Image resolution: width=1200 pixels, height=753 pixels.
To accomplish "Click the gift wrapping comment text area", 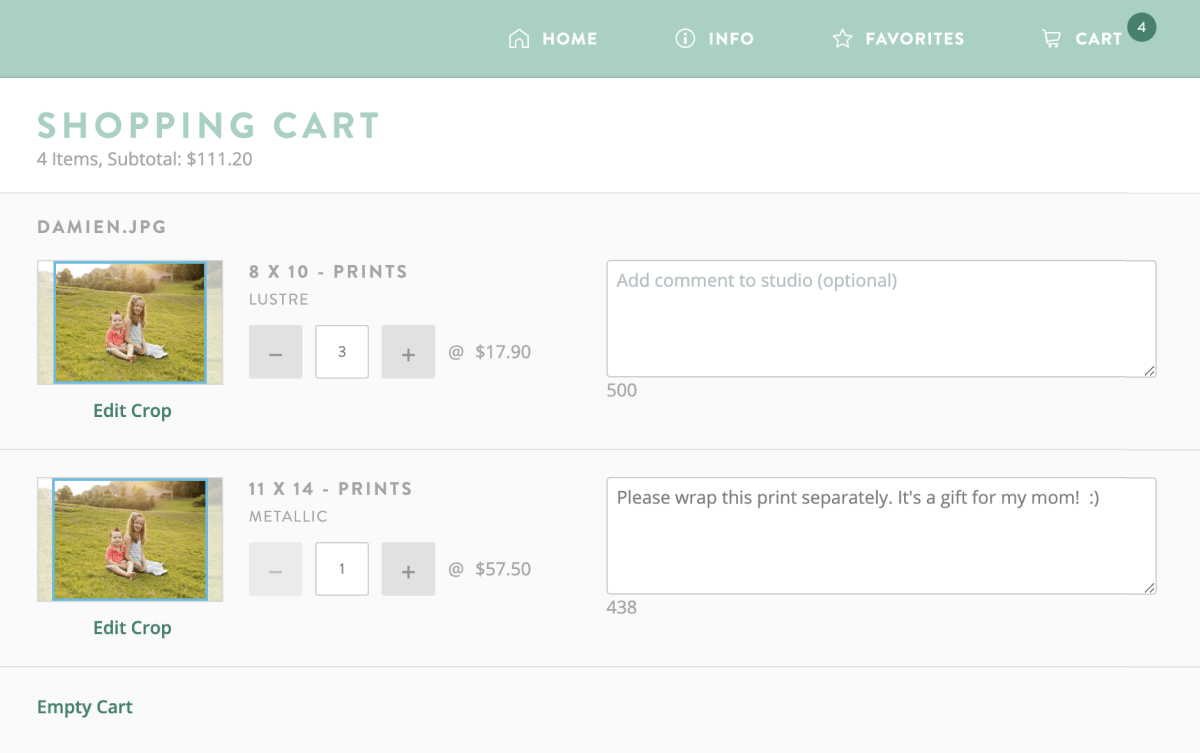I will pos(881,535).
